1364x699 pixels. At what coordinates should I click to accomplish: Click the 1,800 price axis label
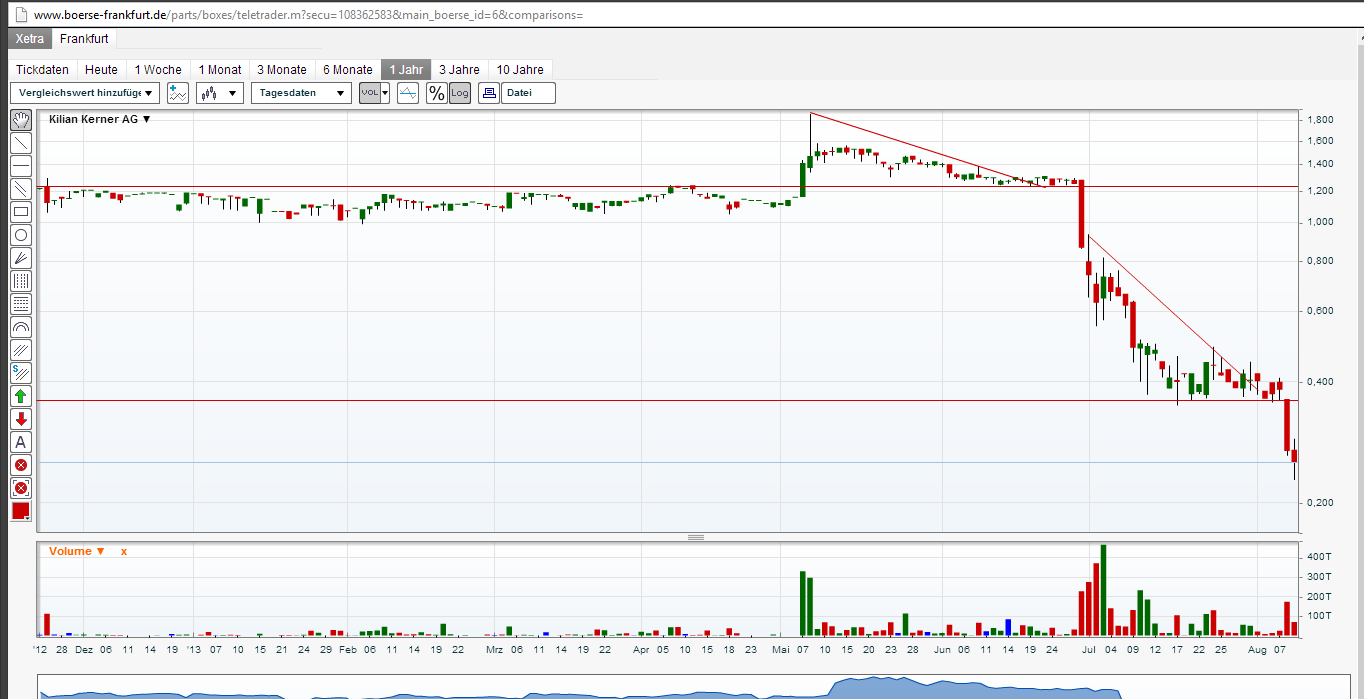(1320, 120)
